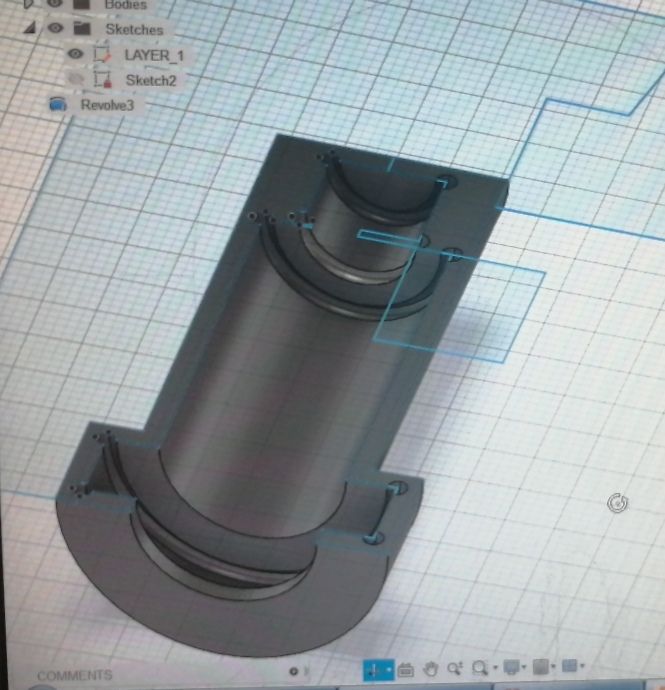Image resolution: width=665 pixels, height=690 pixels.
Task: Select the Bodies folder label
Action: point(126,4)
